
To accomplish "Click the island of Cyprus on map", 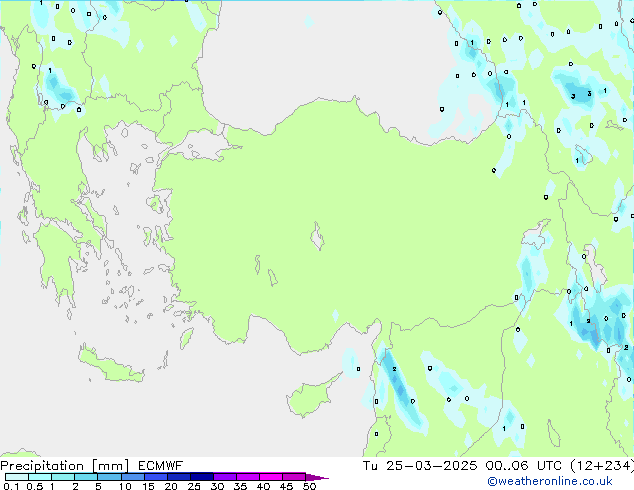I will [x=311, y=396].
